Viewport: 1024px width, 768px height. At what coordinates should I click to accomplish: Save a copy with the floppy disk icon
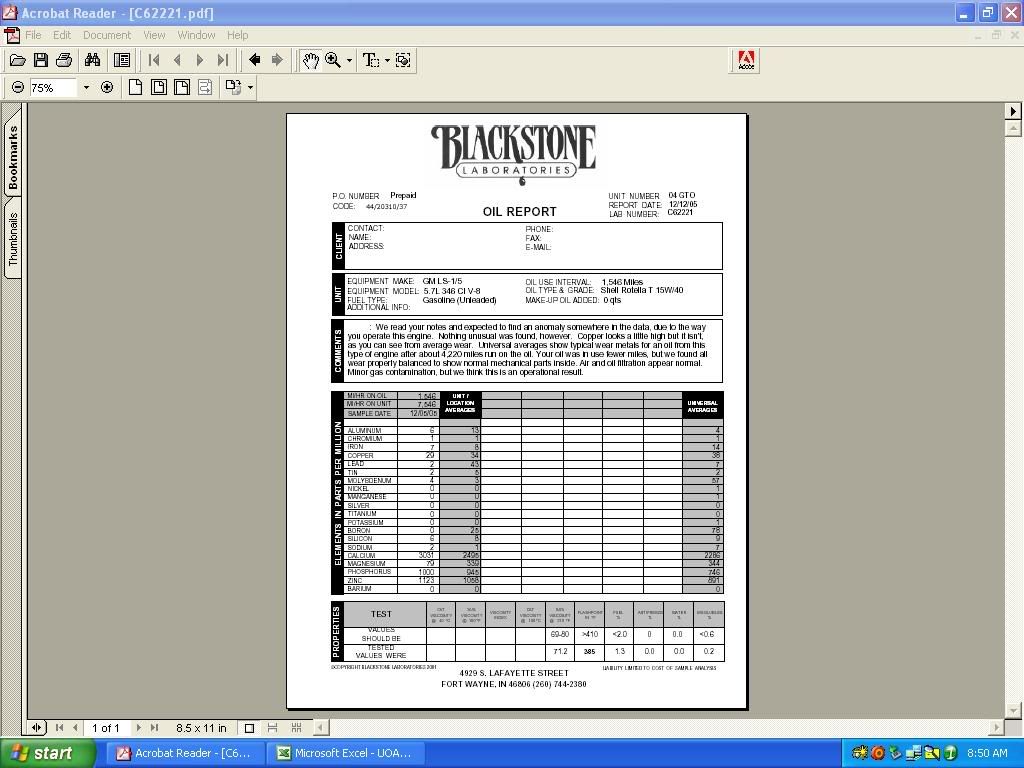[x=40, y=61]
